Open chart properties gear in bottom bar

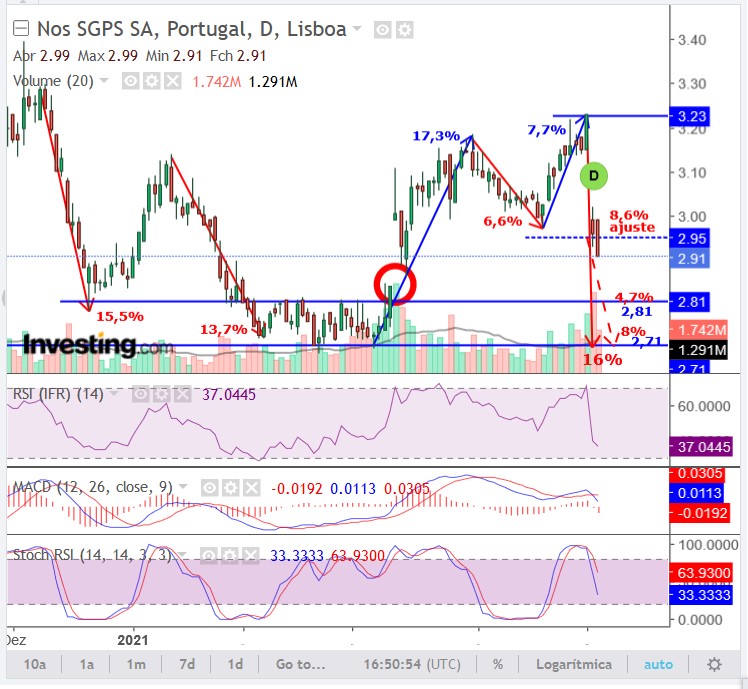coord(714,664)
